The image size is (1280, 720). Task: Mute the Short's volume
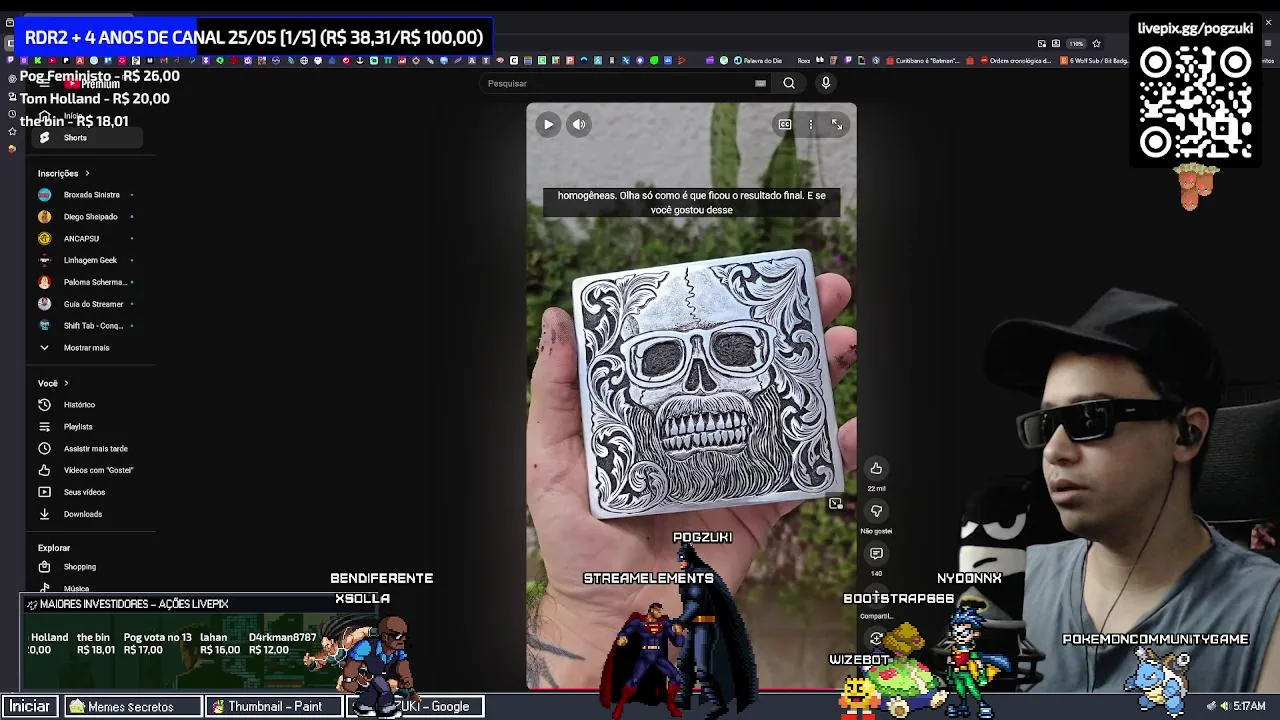pyautogui.click(x=579, y=124)
